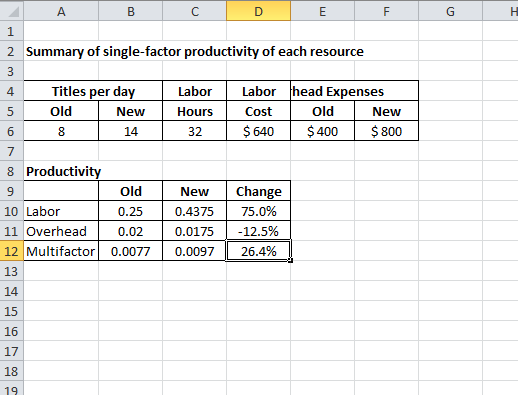518x395 pixels.
Task: Click the 75.0% change cell
Action: tap(259, 211)
